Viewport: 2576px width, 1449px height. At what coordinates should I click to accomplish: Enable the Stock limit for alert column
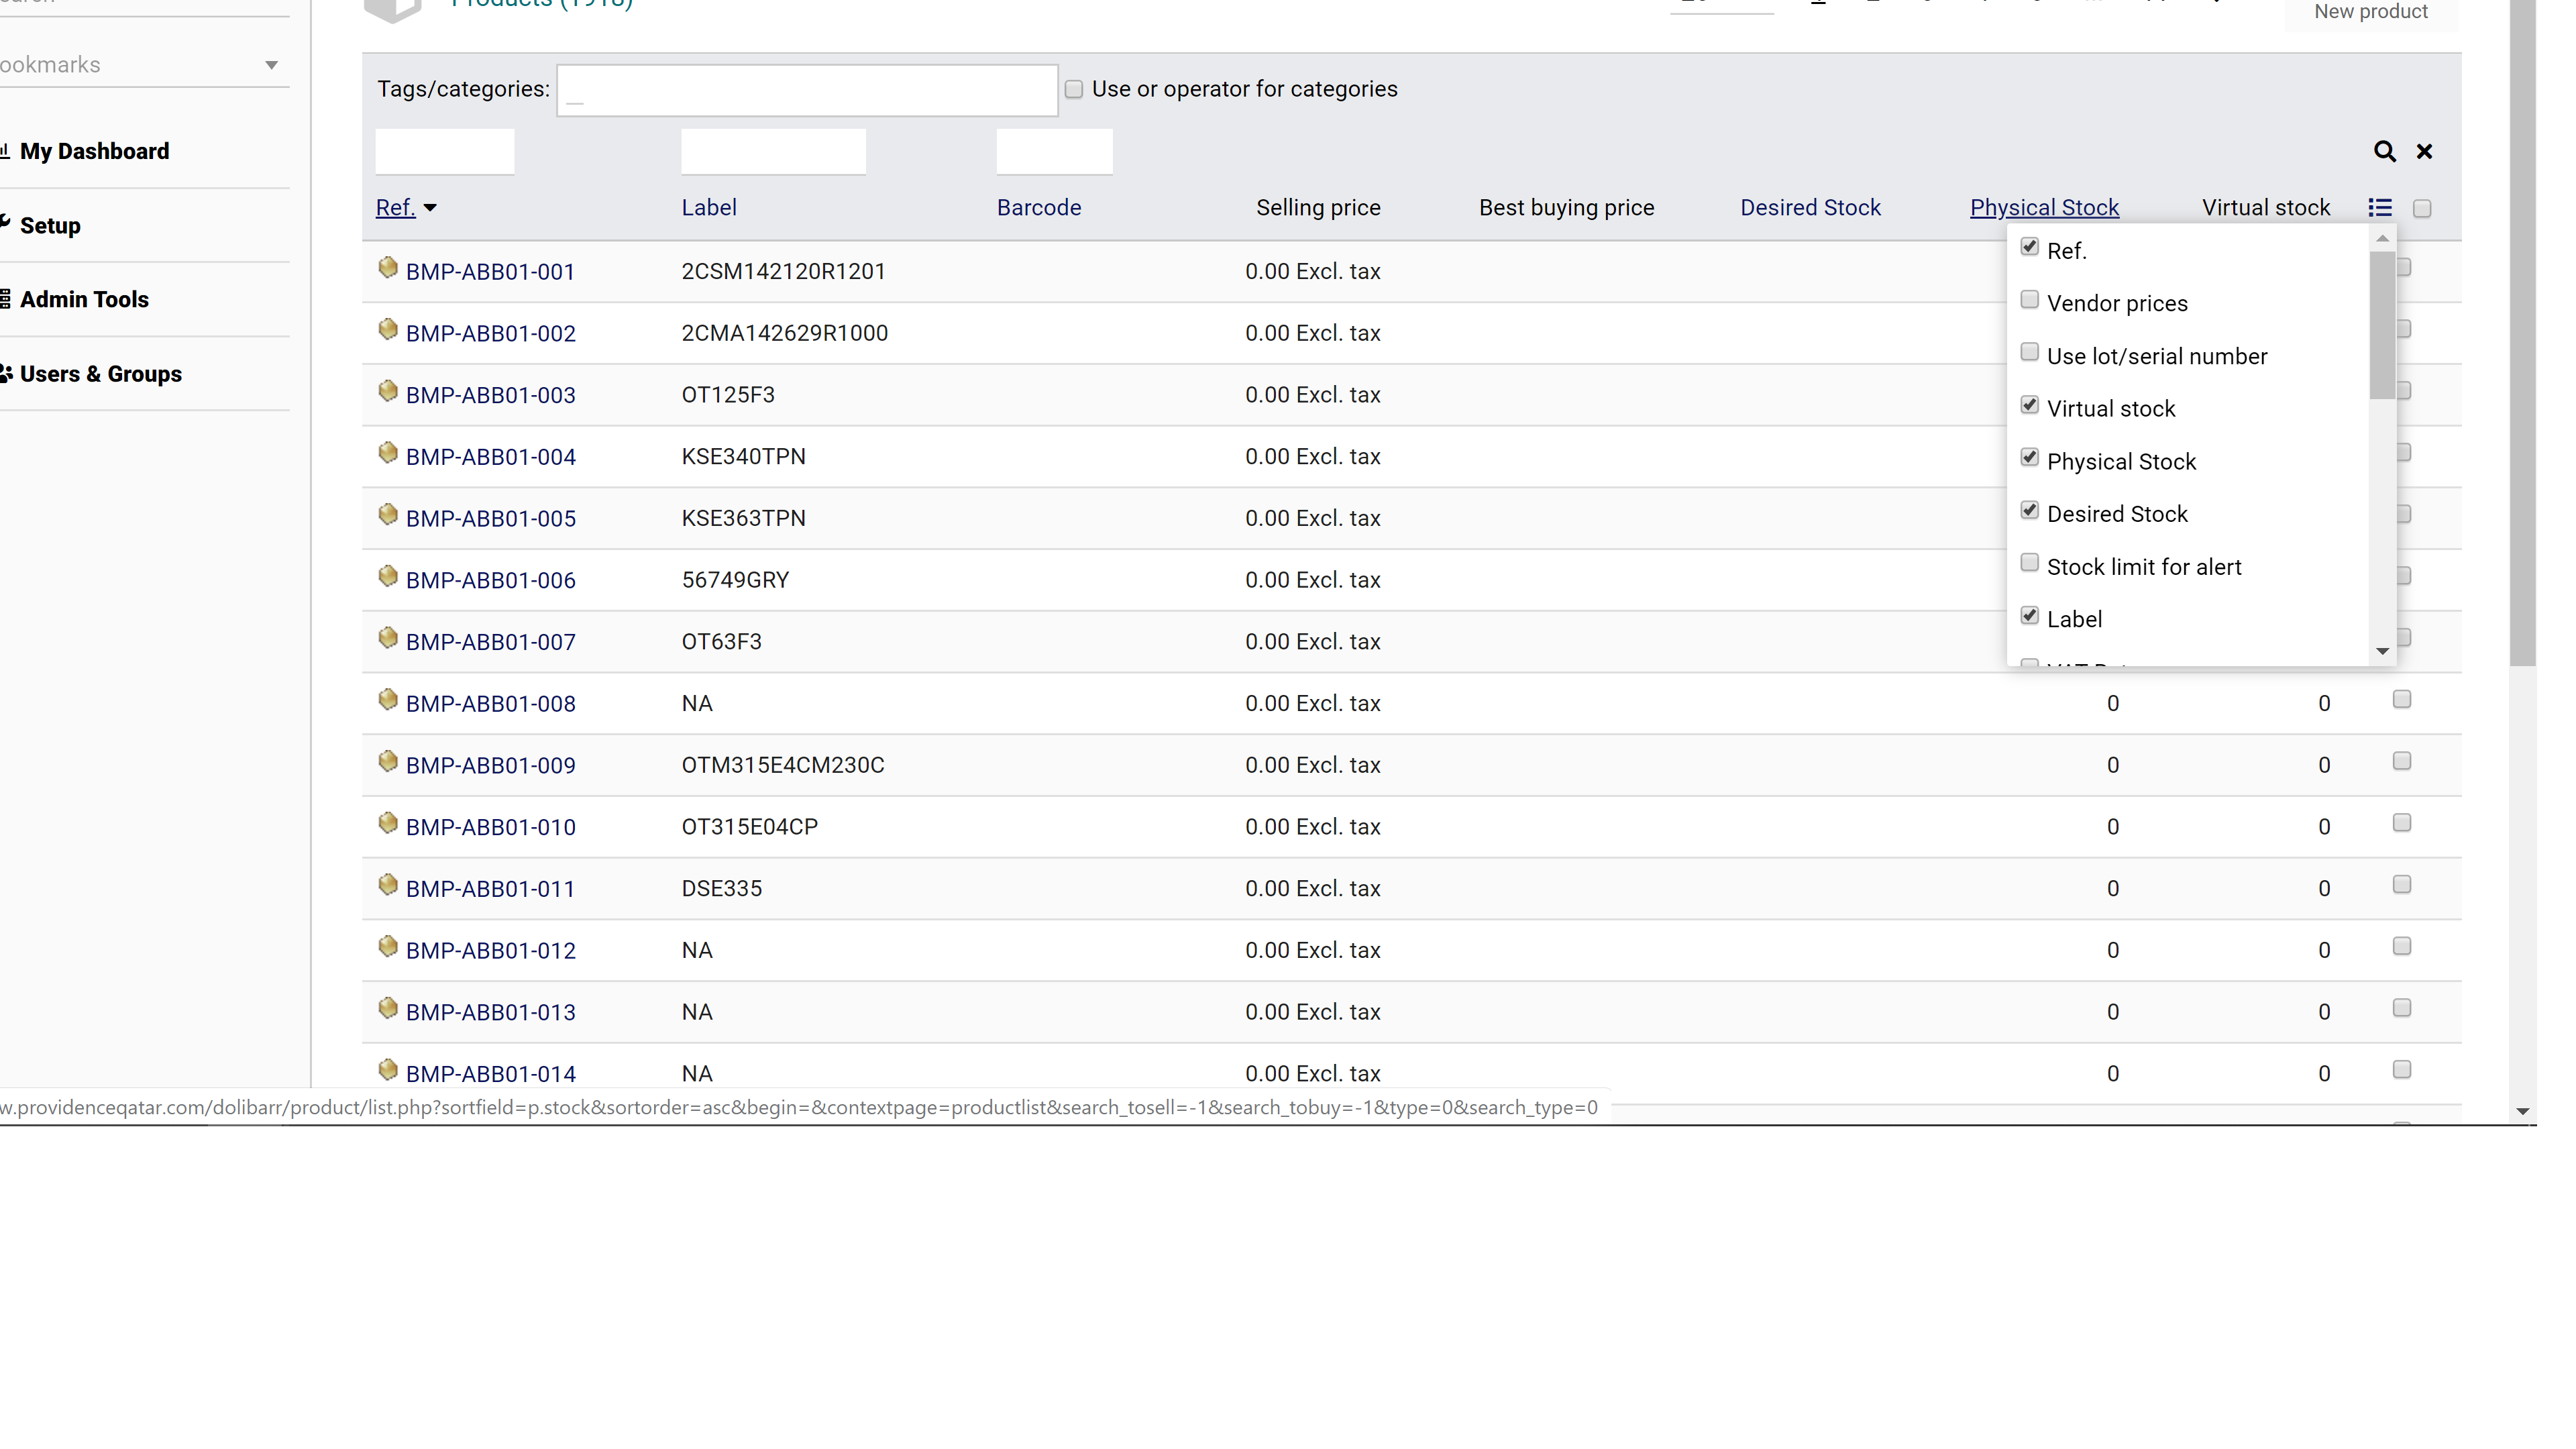click(2030, 562)
